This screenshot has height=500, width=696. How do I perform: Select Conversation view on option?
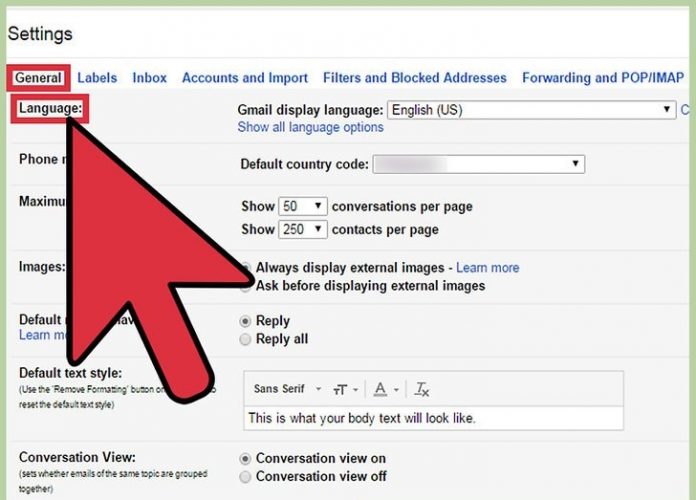pyautogui.click(x=246, y=458)
